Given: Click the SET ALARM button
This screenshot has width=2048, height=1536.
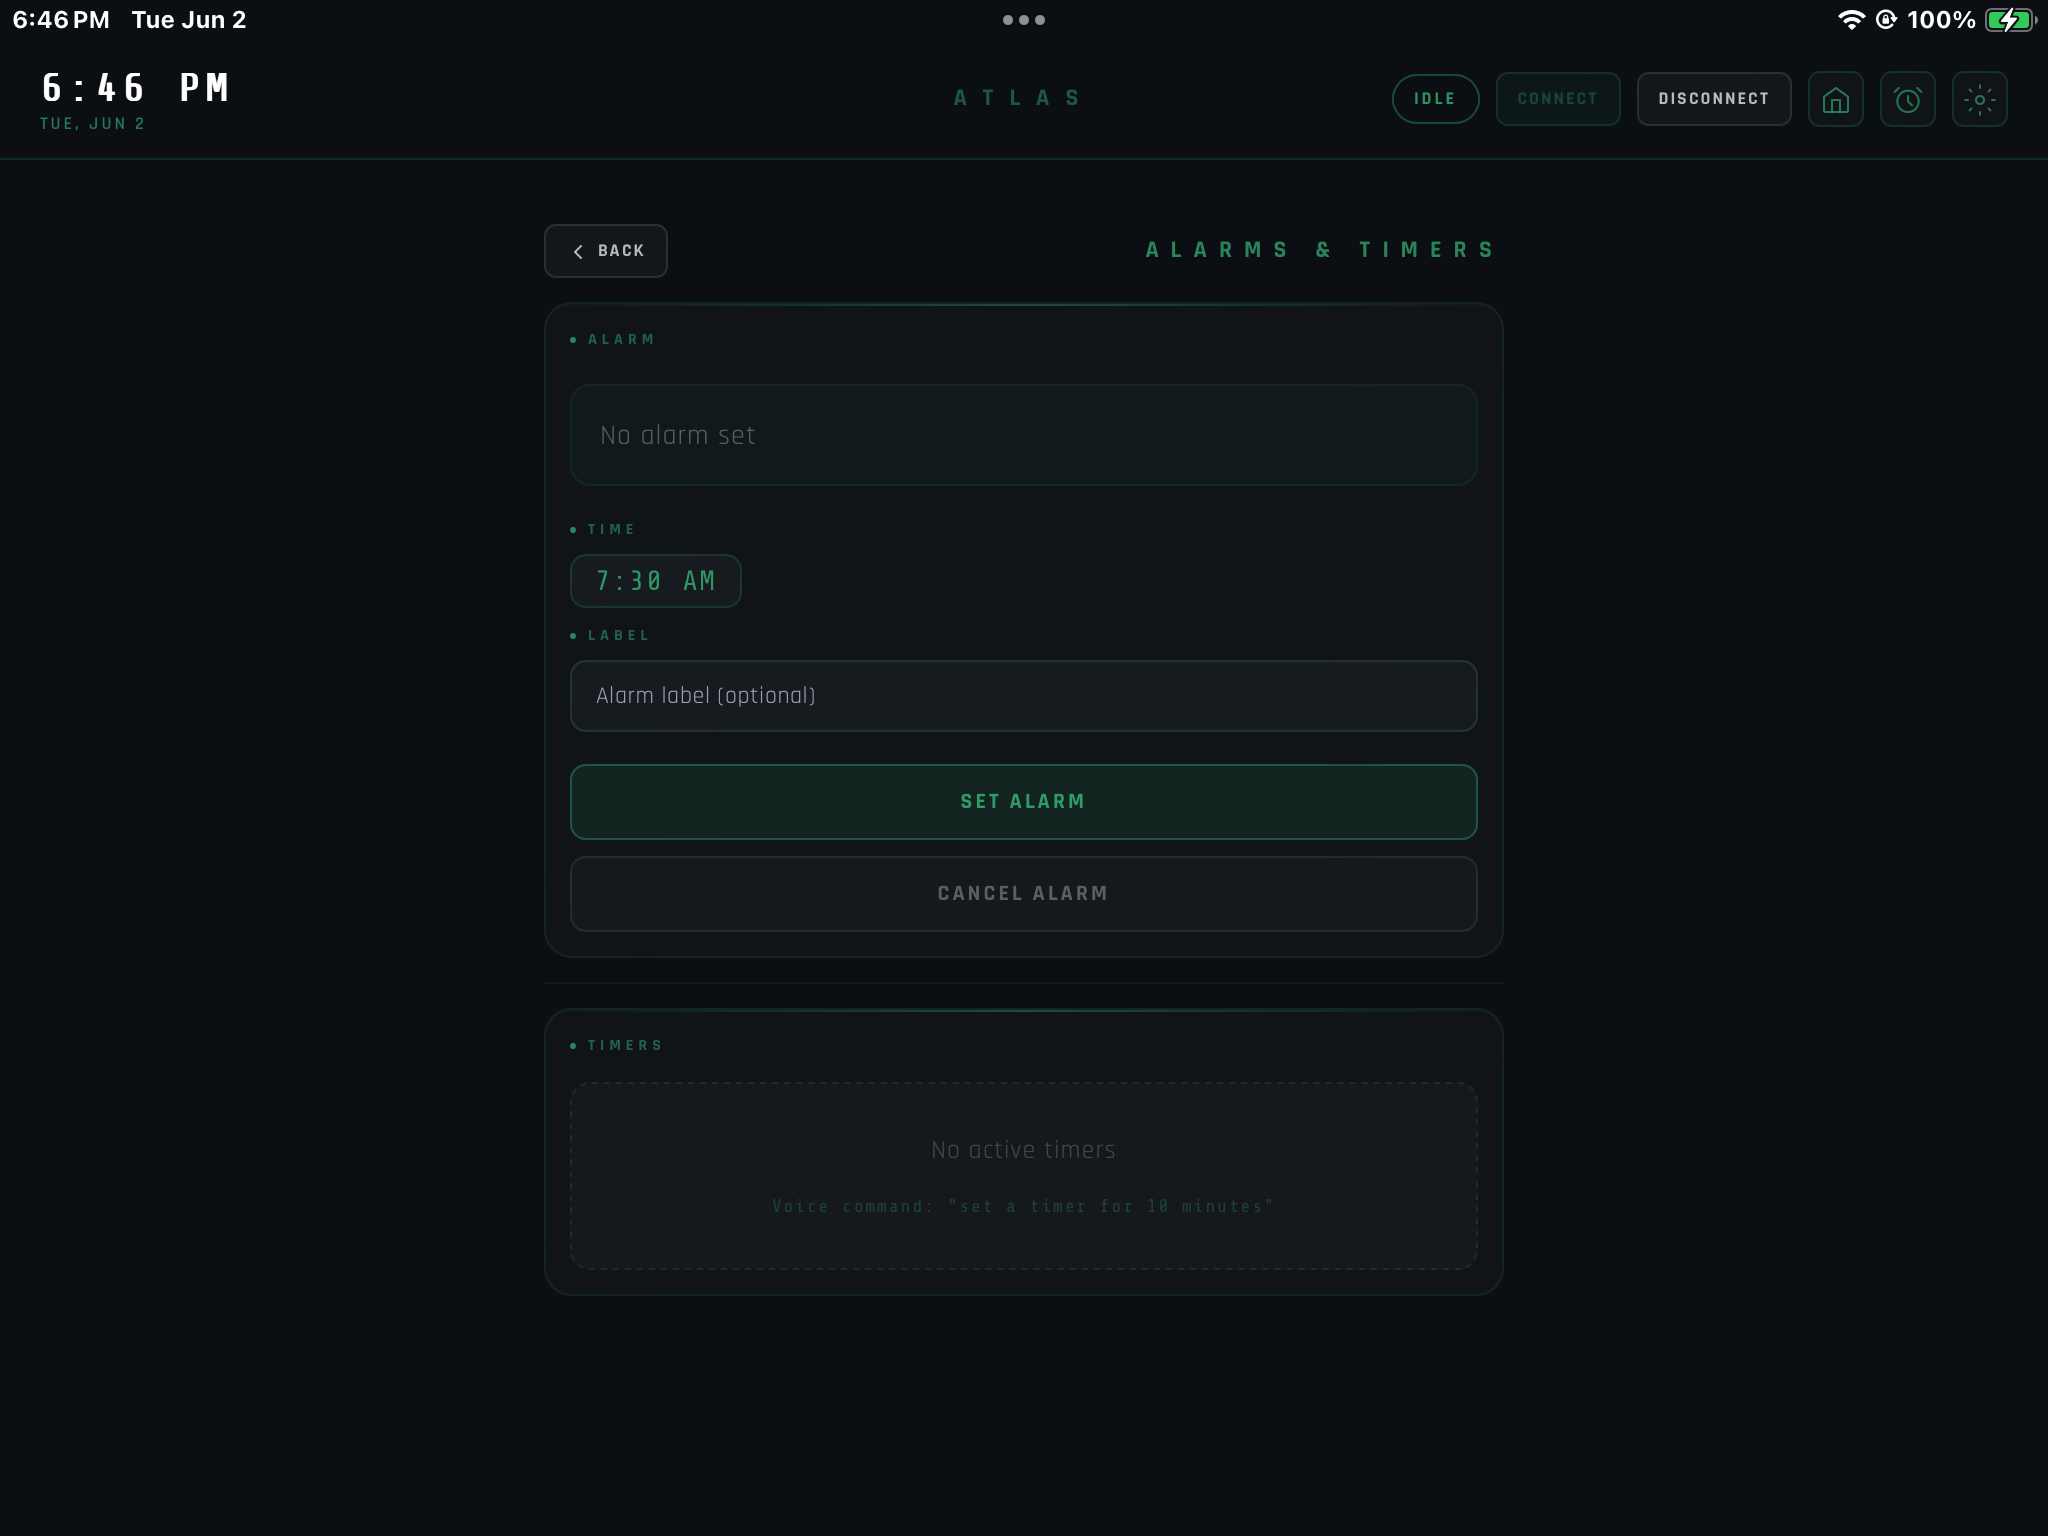Looking at the screenshot, I should tap(1023, 802).
